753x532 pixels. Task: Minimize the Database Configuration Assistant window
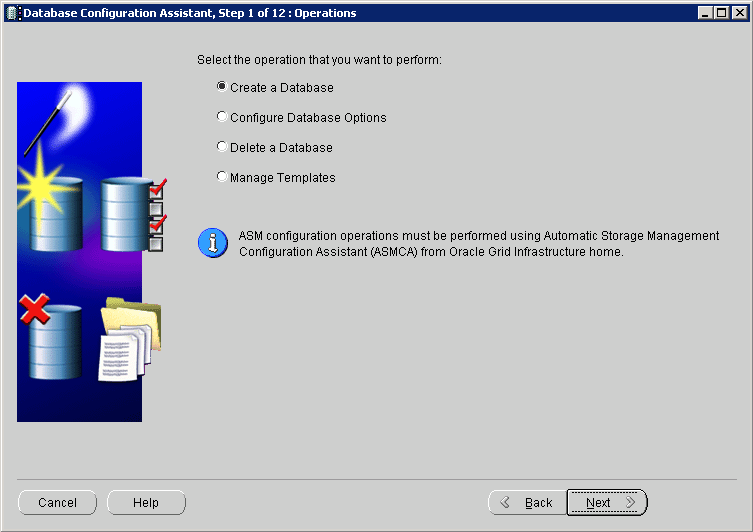click(704, 13)
